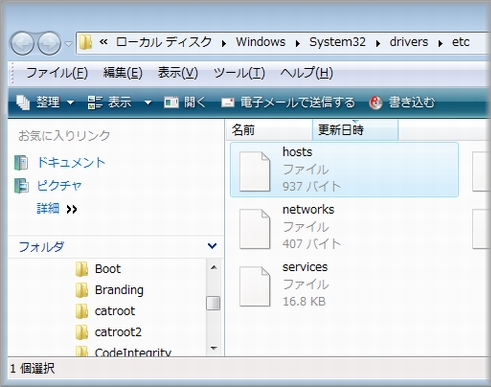
Task: Click the 書き込む burn disc button
Action: [402, 102]
